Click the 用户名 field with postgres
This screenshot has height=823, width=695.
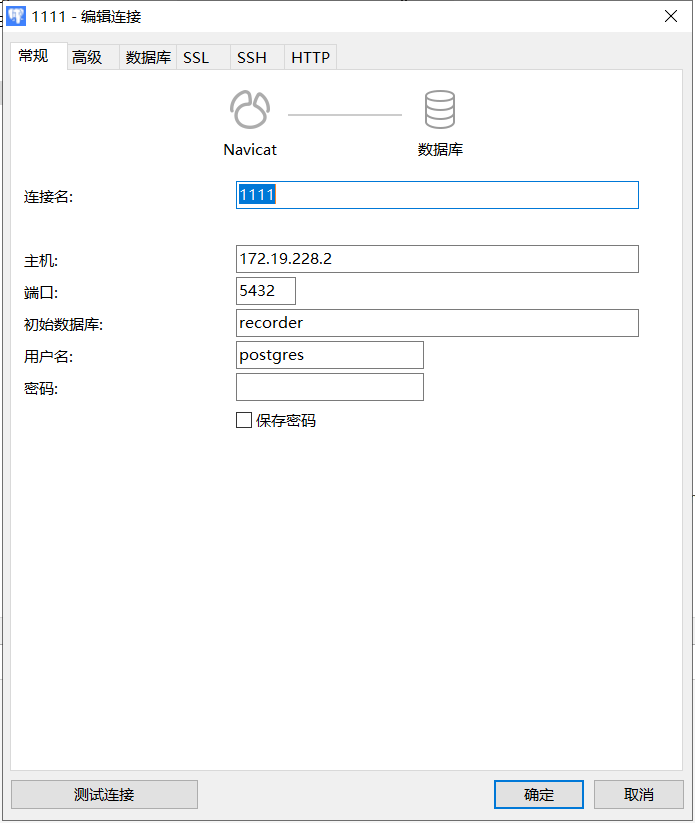click(x=329, y=355)
